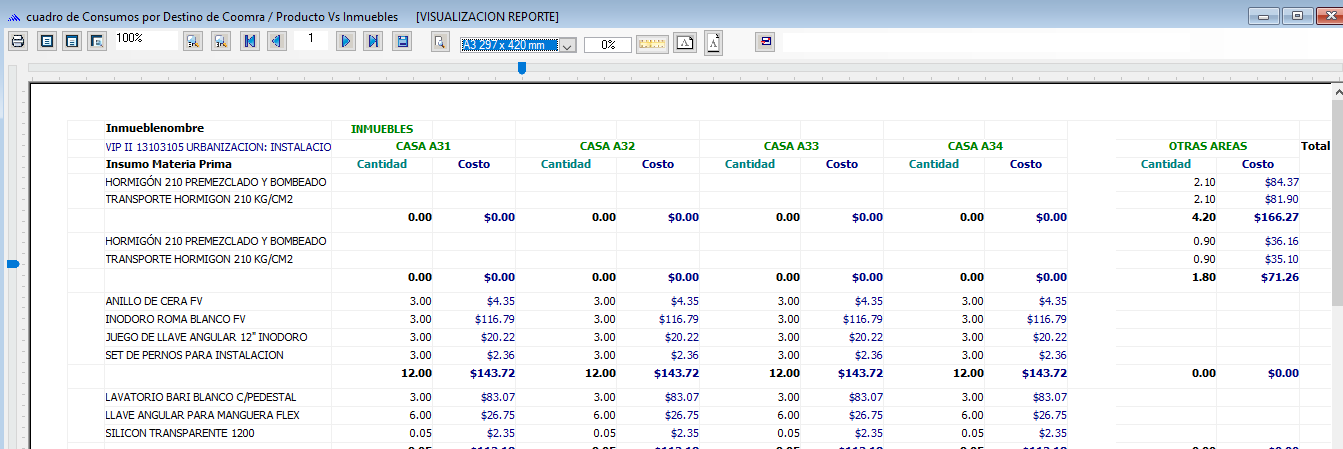Screen dimensions: 1343x449
Task: Select landscape page orientation icon
Action: click(x=684, y=43)
